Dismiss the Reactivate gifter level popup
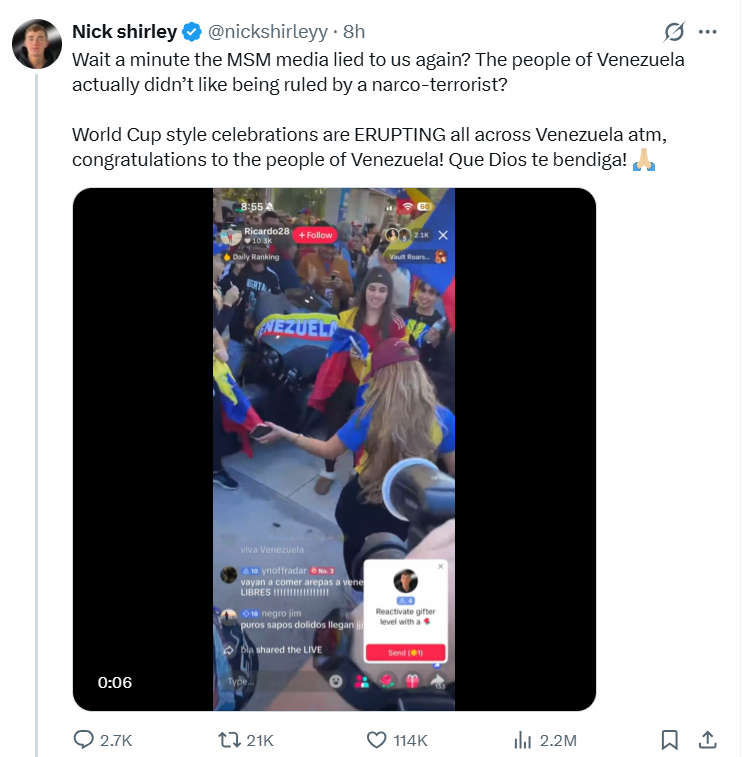This screenshot has width=742, height=757. (441, 566)
